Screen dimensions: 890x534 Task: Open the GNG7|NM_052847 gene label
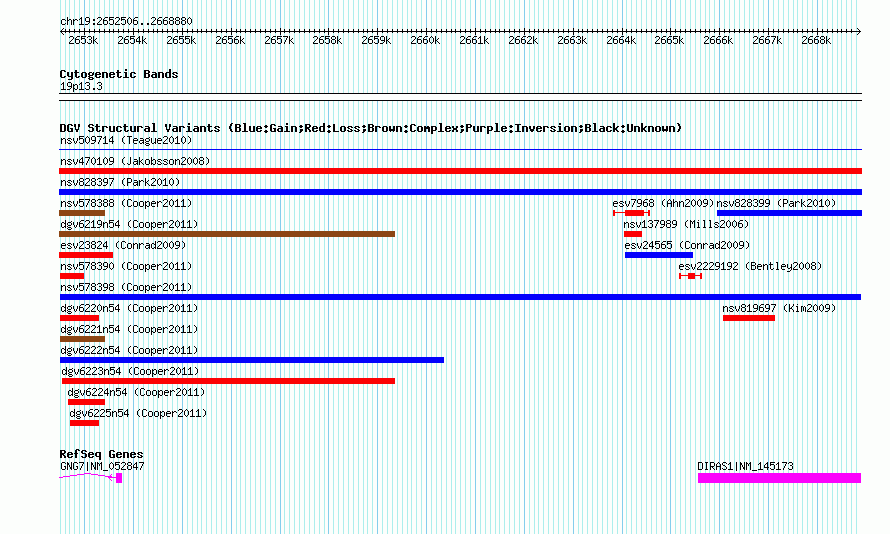tap(102, 466)
